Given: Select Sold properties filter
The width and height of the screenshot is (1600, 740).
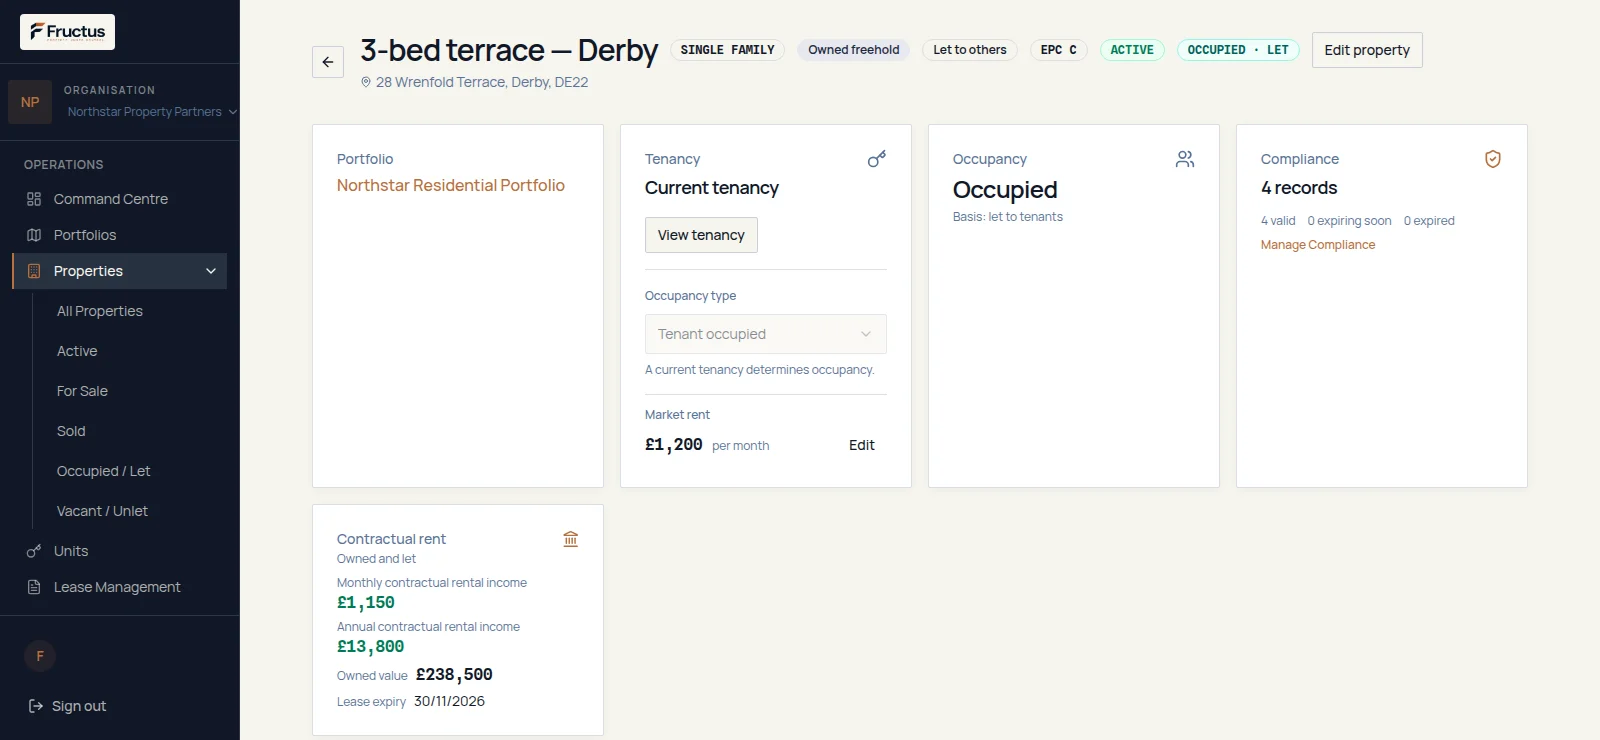Looking at the screenshot, I should (x=71, y=431).
